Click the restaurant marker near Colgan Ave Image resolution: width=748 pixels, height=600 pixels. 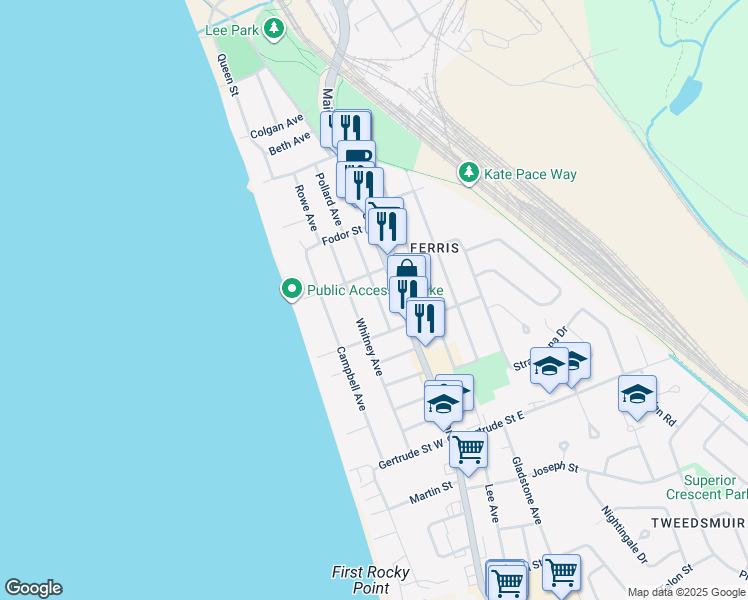coord(352,129)
